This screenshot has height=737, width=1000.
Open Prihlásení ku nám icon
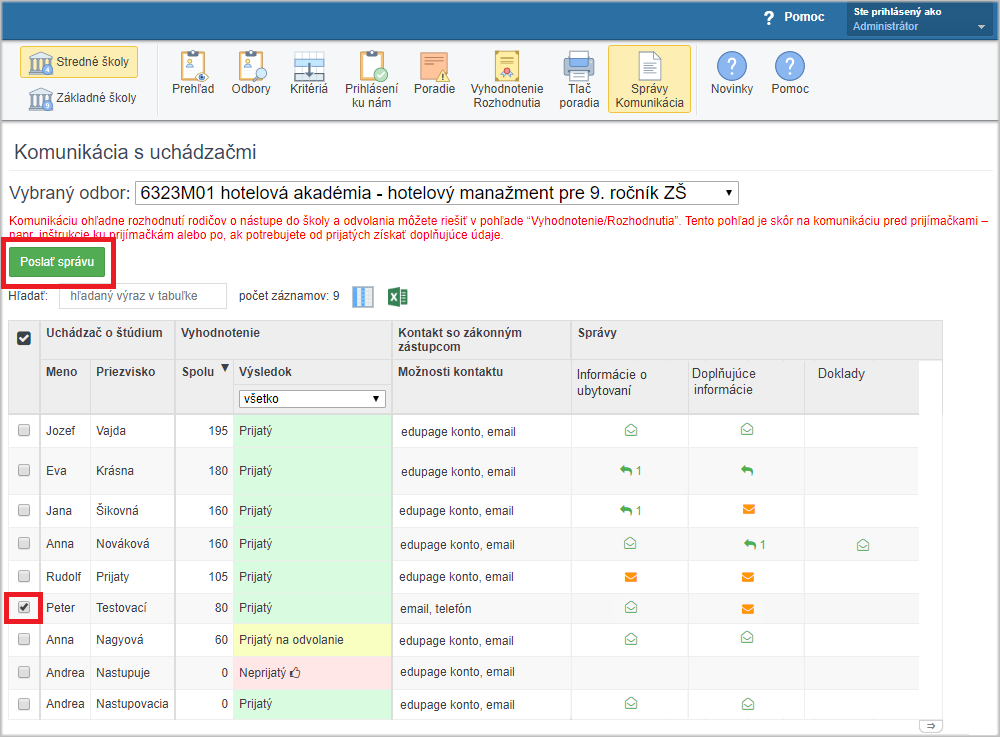click(371, 80)
